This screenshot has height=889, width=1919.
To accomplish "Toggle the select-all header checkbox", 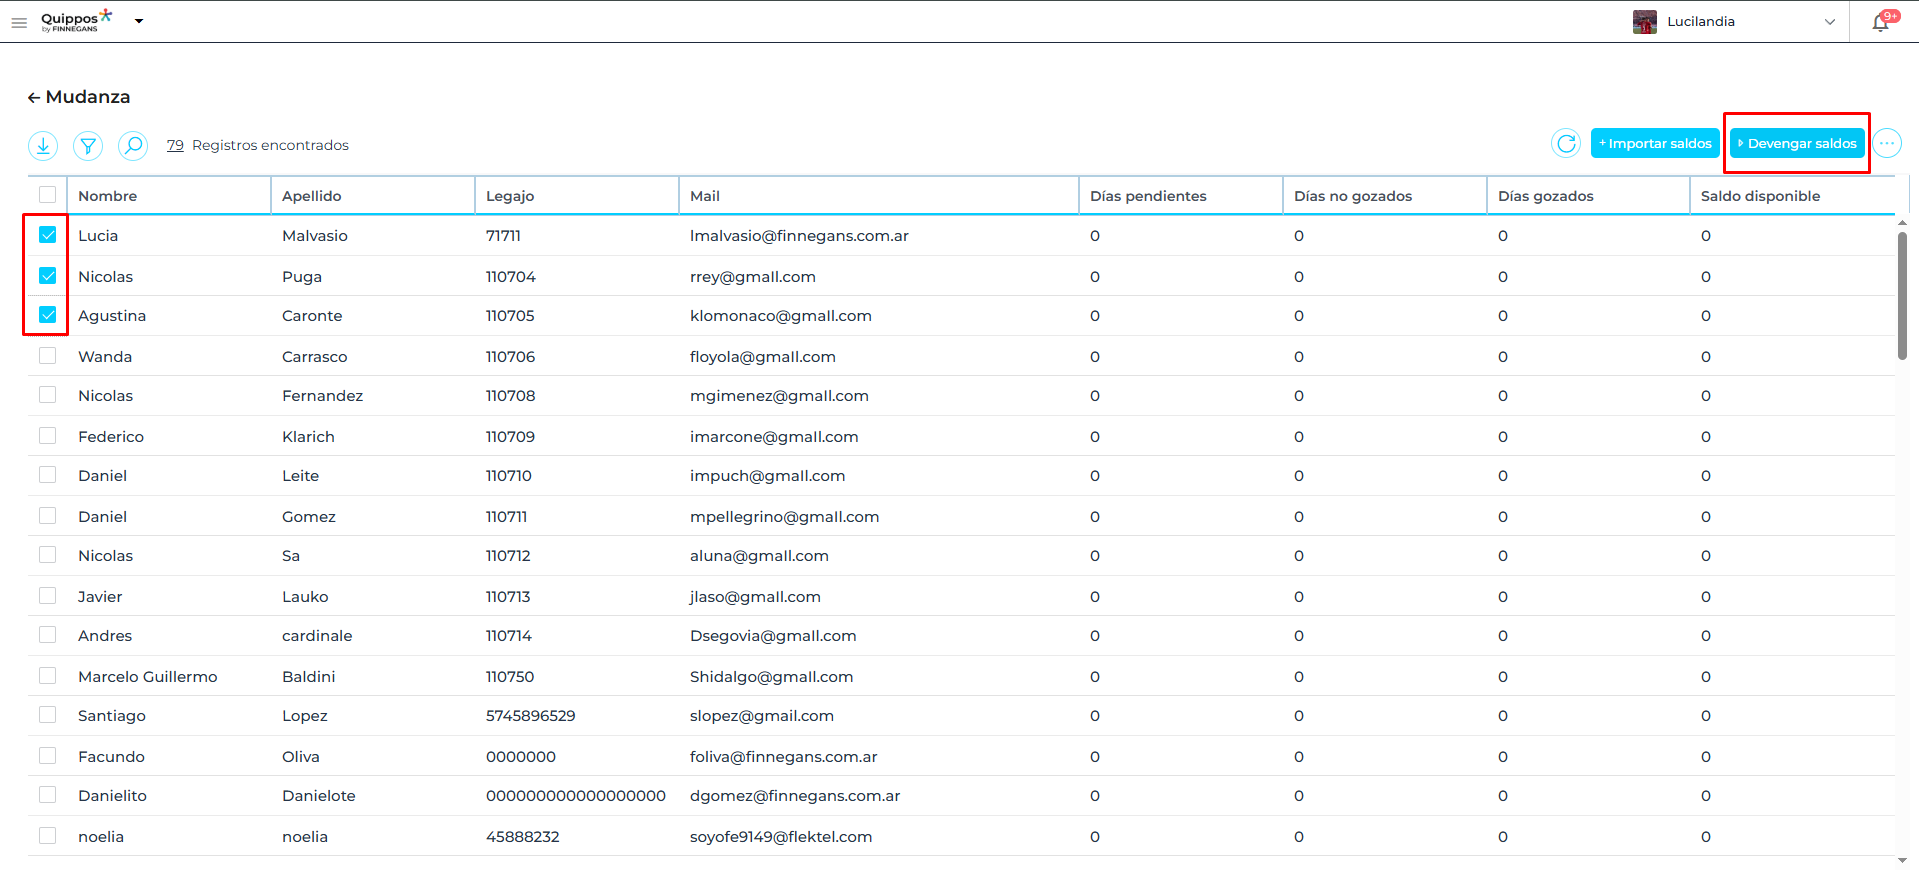I will click(48, 195).
